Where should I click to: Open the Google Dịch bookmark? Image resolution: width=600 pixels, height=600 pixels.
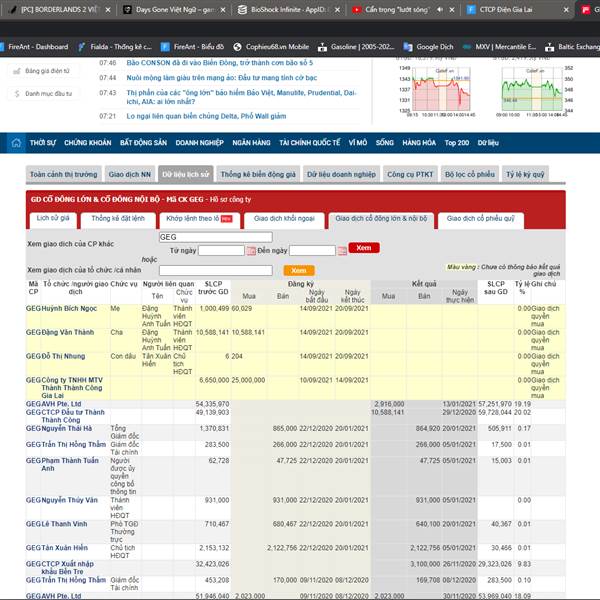pos(428,47)
